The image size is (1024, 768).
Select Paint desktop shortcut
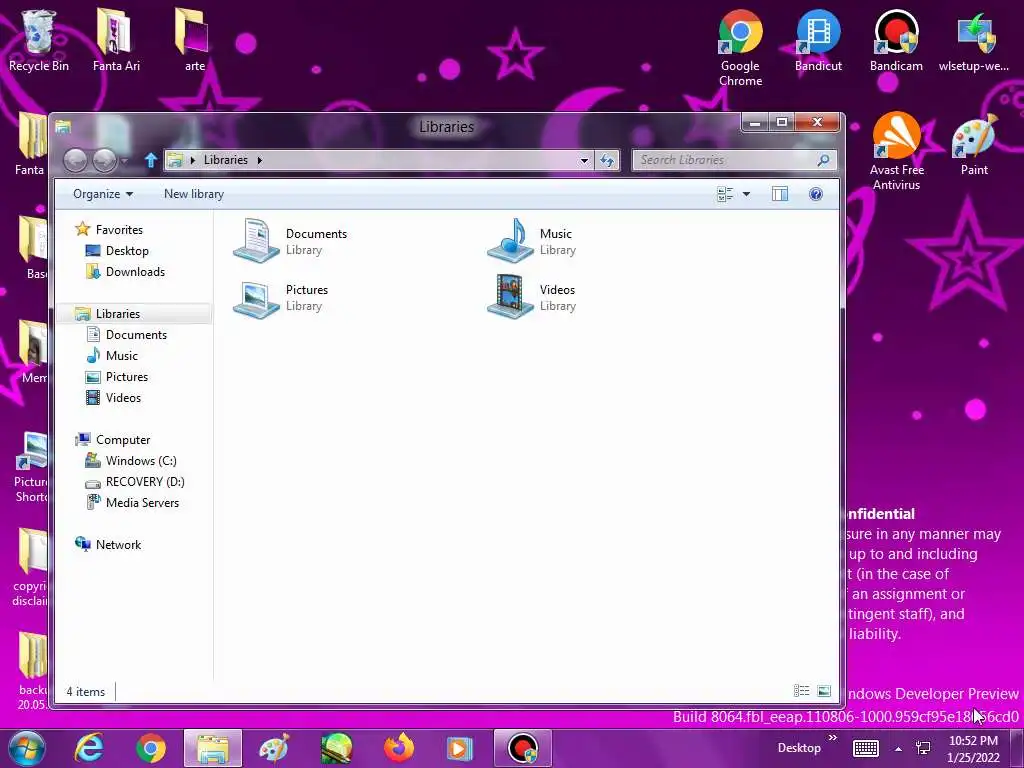tap(974, 144)
